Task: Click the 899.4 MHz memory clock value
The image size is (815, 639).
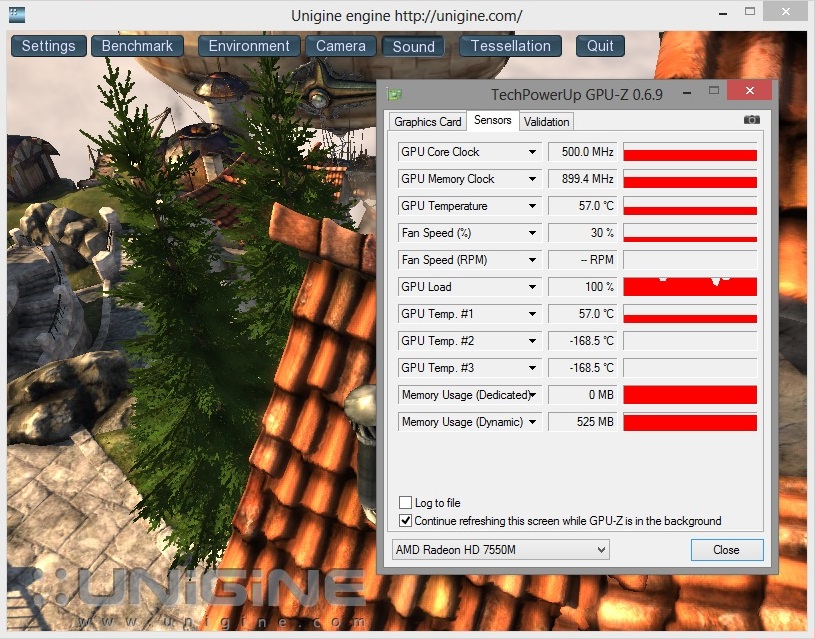Action: pos(583,179)
